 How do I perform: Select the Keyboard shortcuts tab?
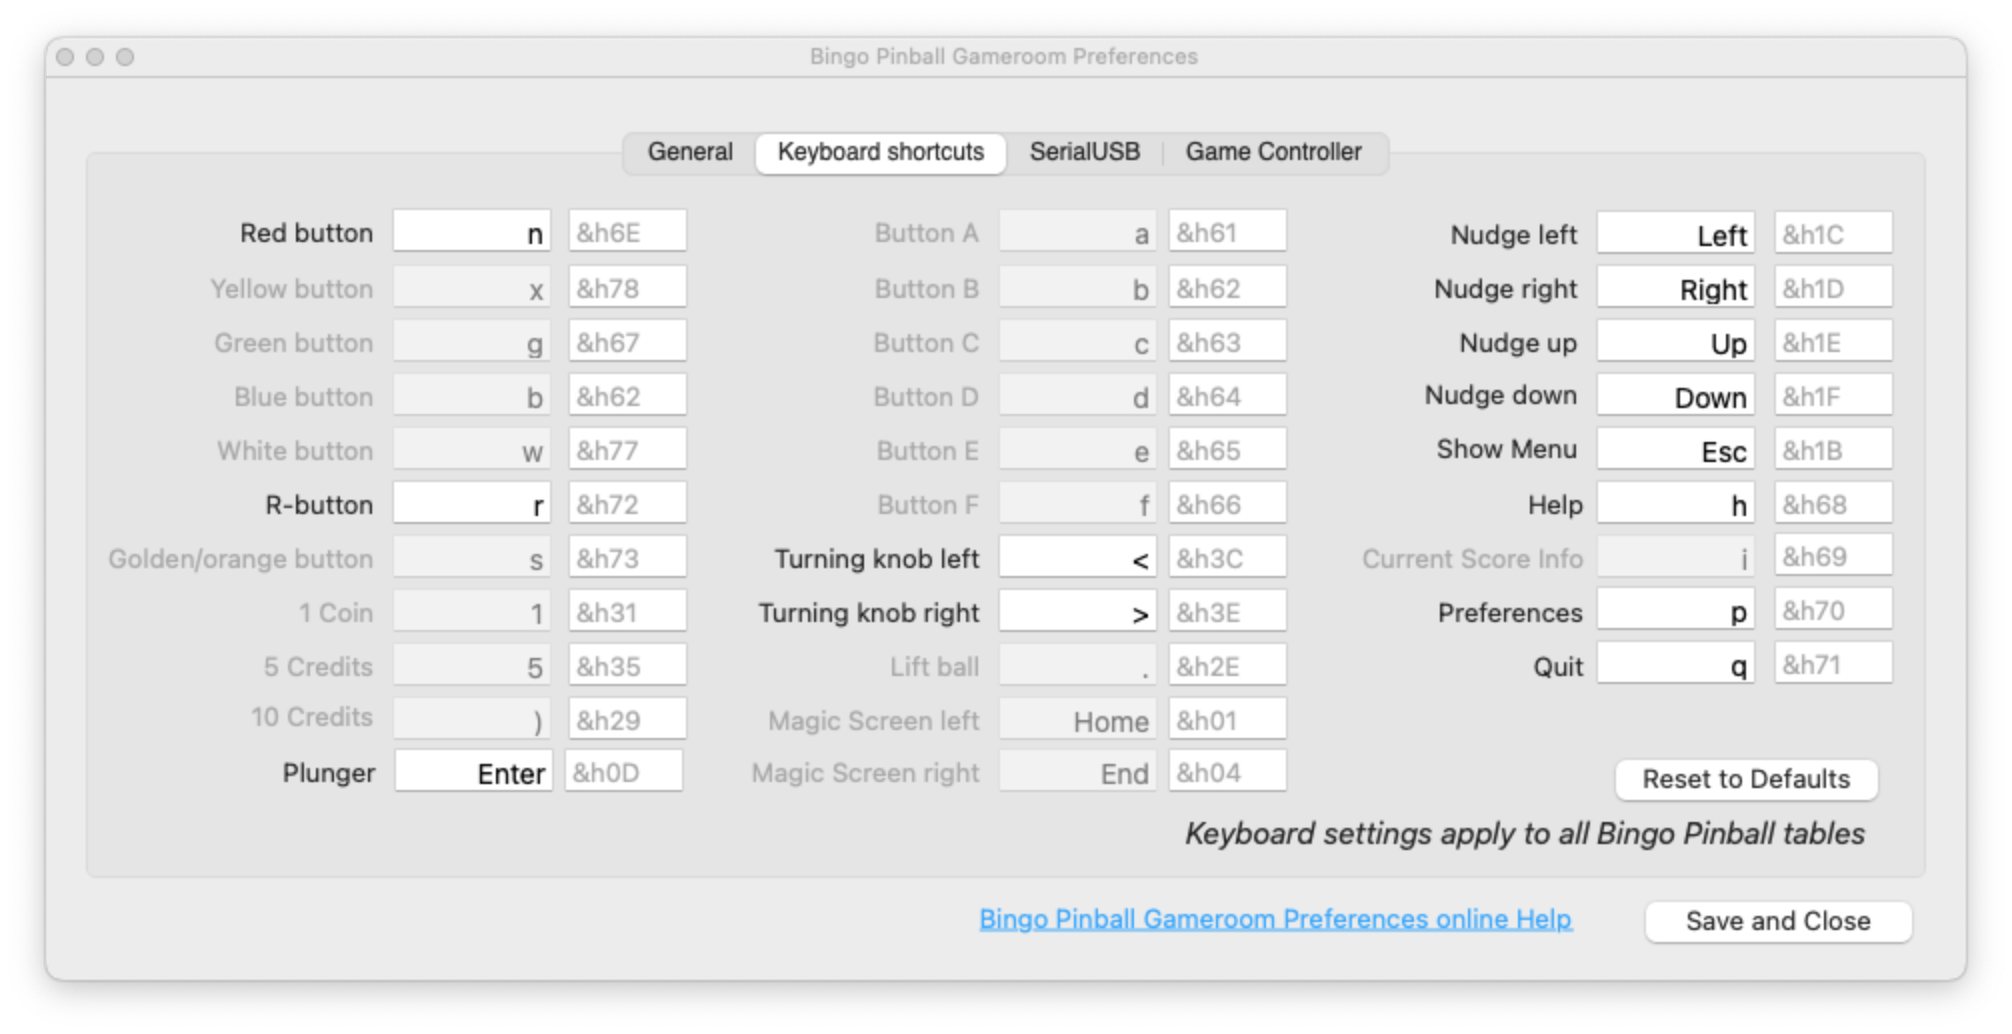tap(880, 152)
